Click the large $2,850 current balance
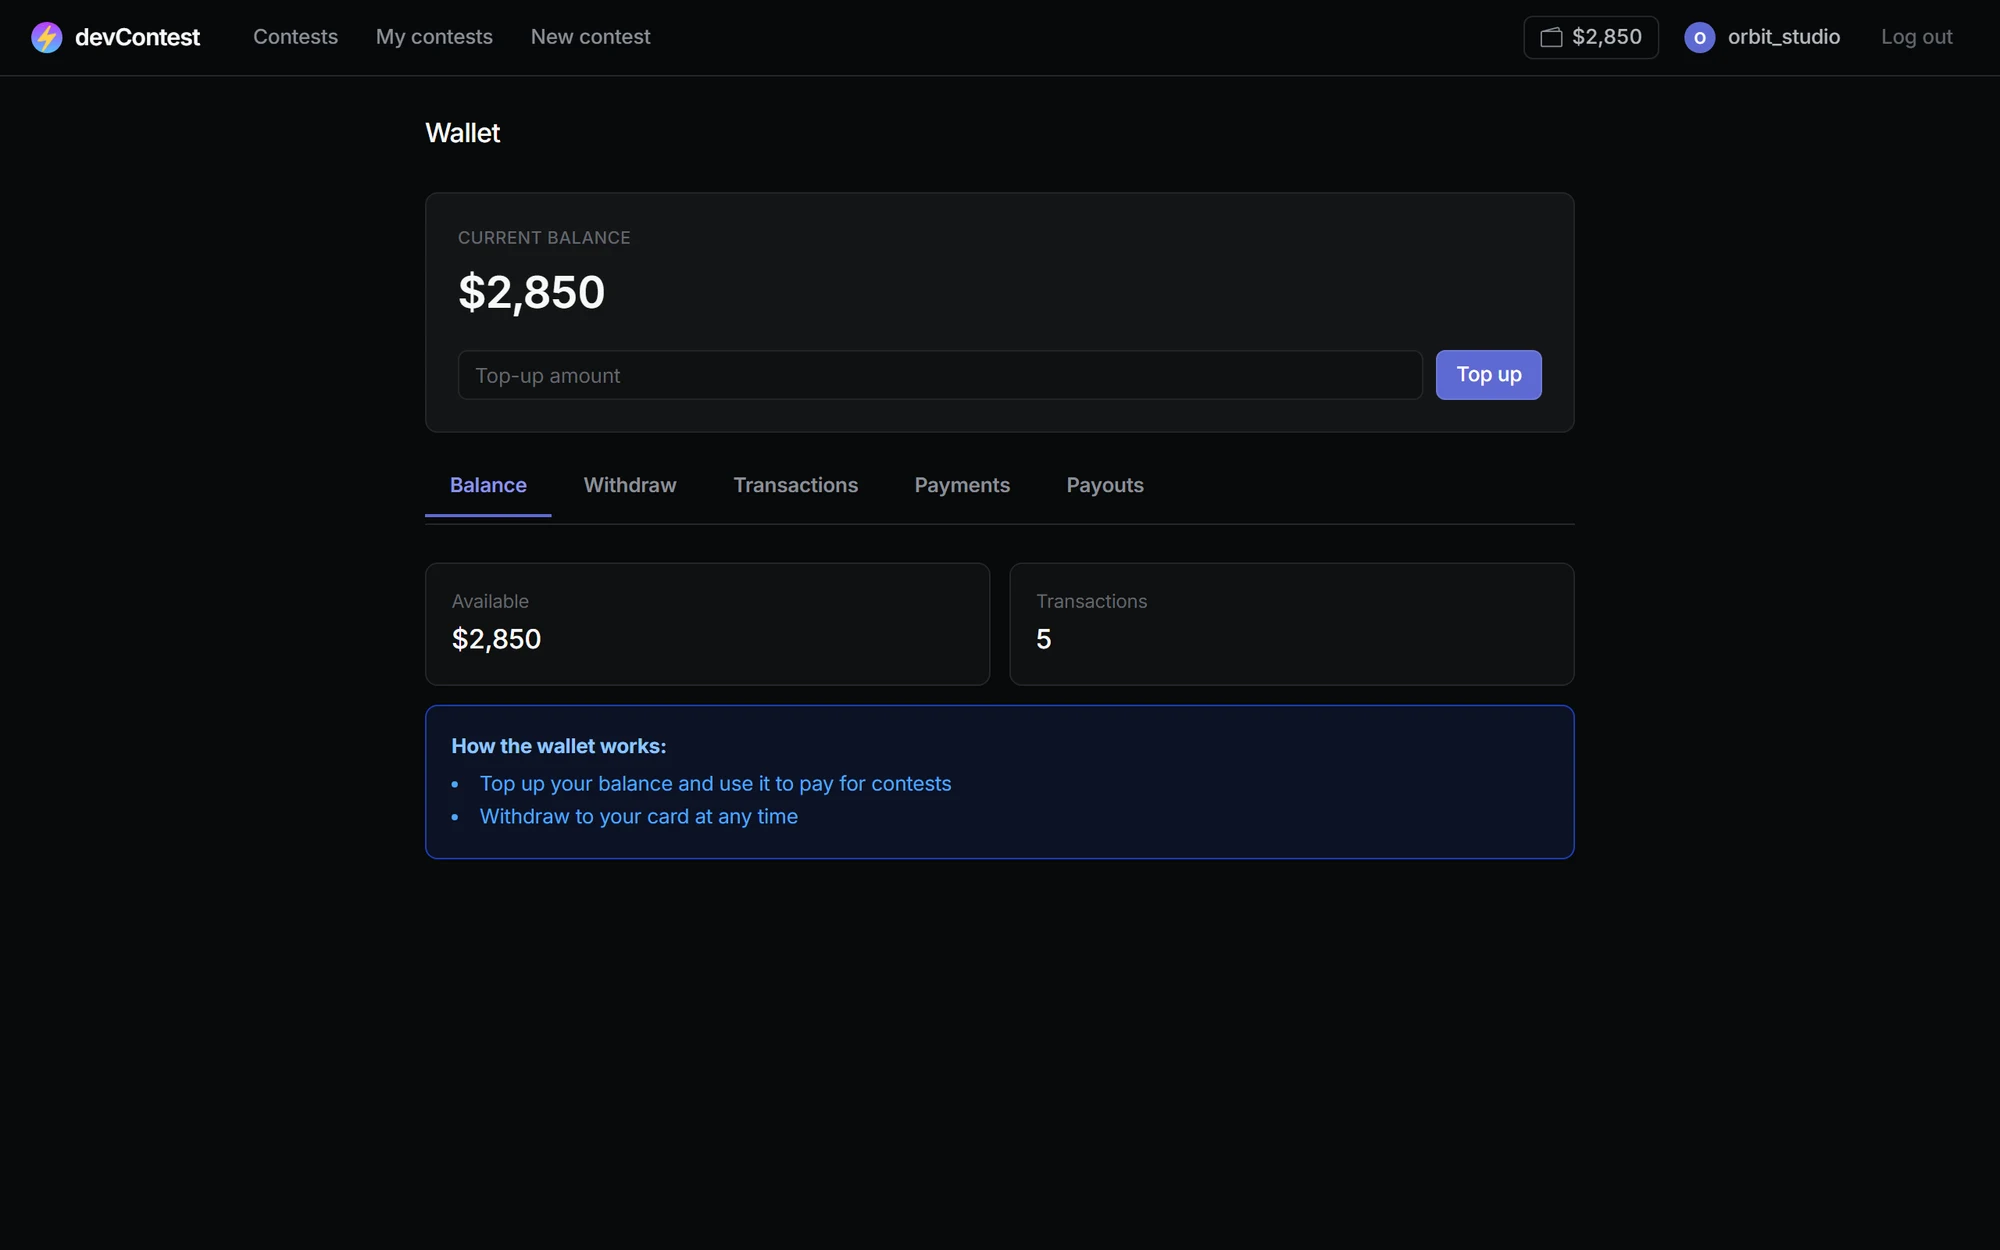 (531, 292)
